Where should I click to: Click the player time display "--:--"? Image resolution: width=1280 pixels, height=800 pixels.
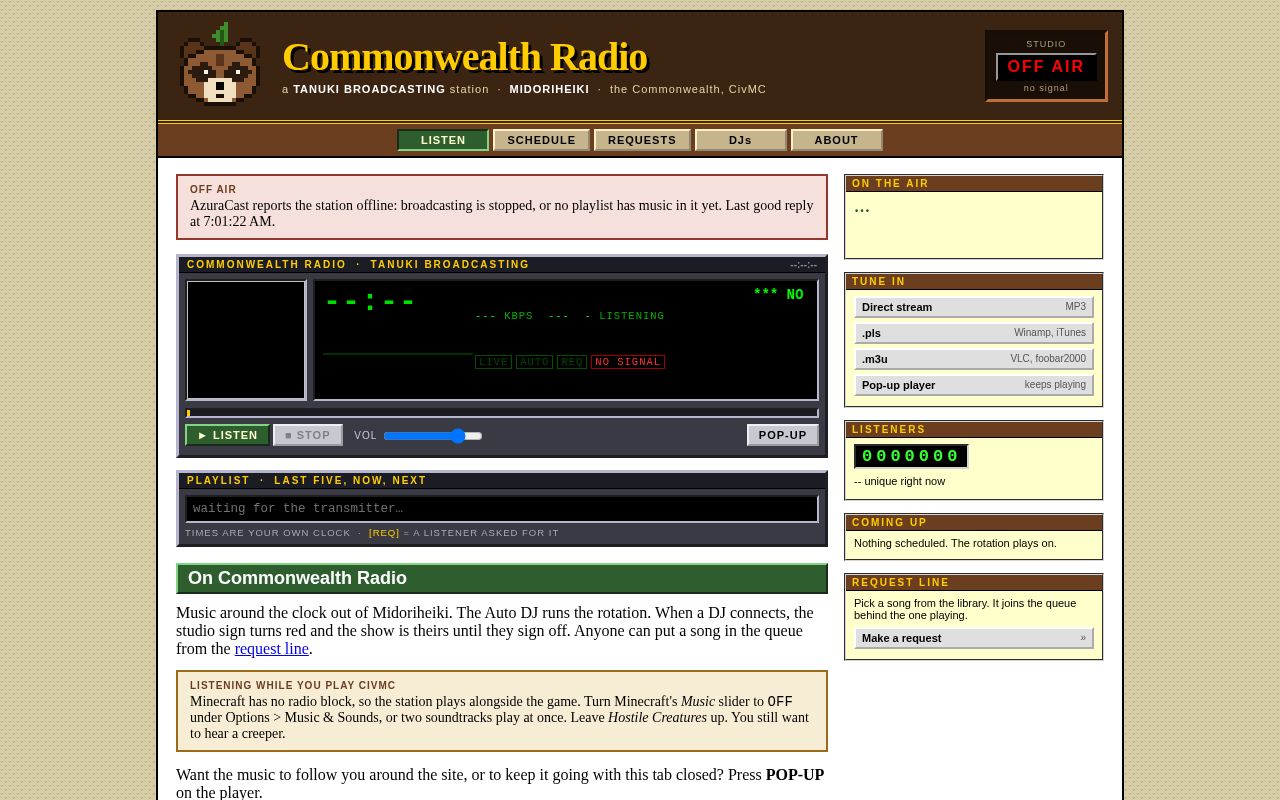[x=370, y=301]
